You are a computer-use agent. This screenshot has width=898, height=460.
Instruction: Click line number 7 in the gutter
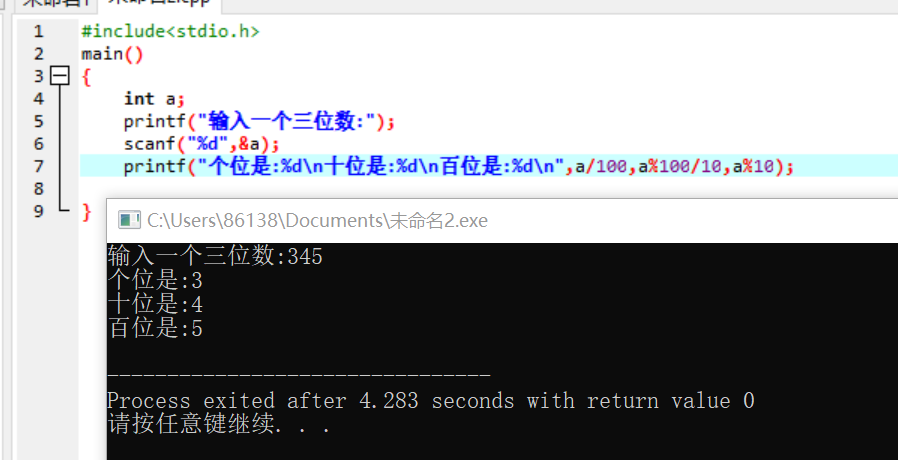point(38,166)
